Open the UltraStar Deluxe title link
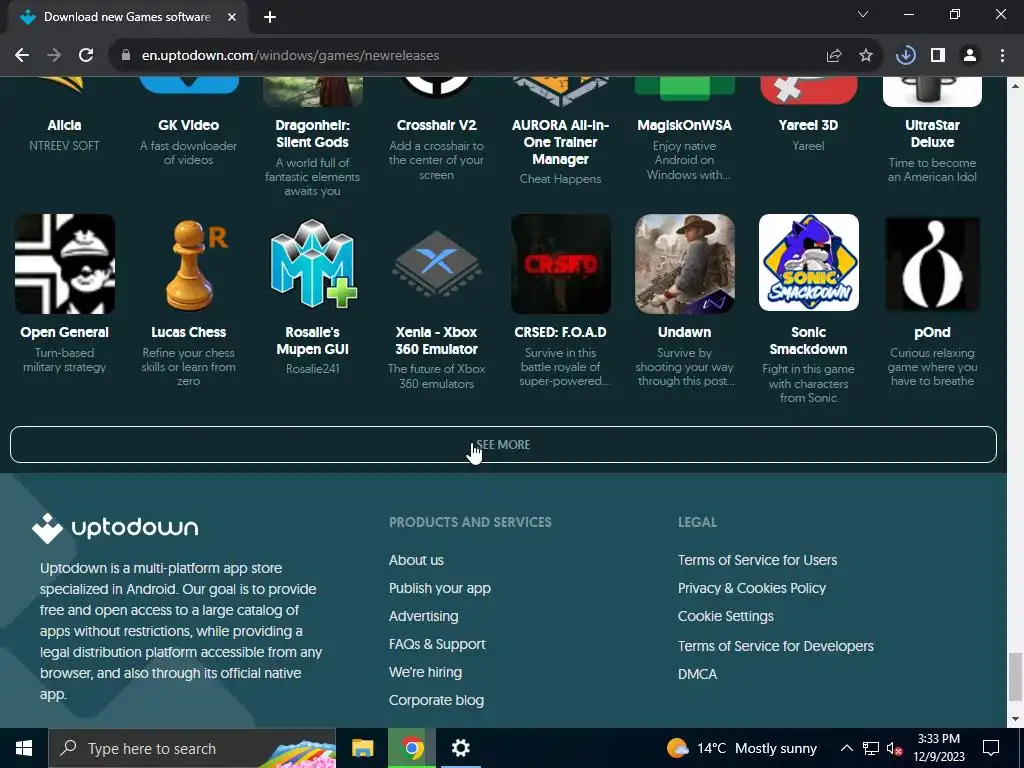Viewport: 1024px width, 768px height. point(933,133)
